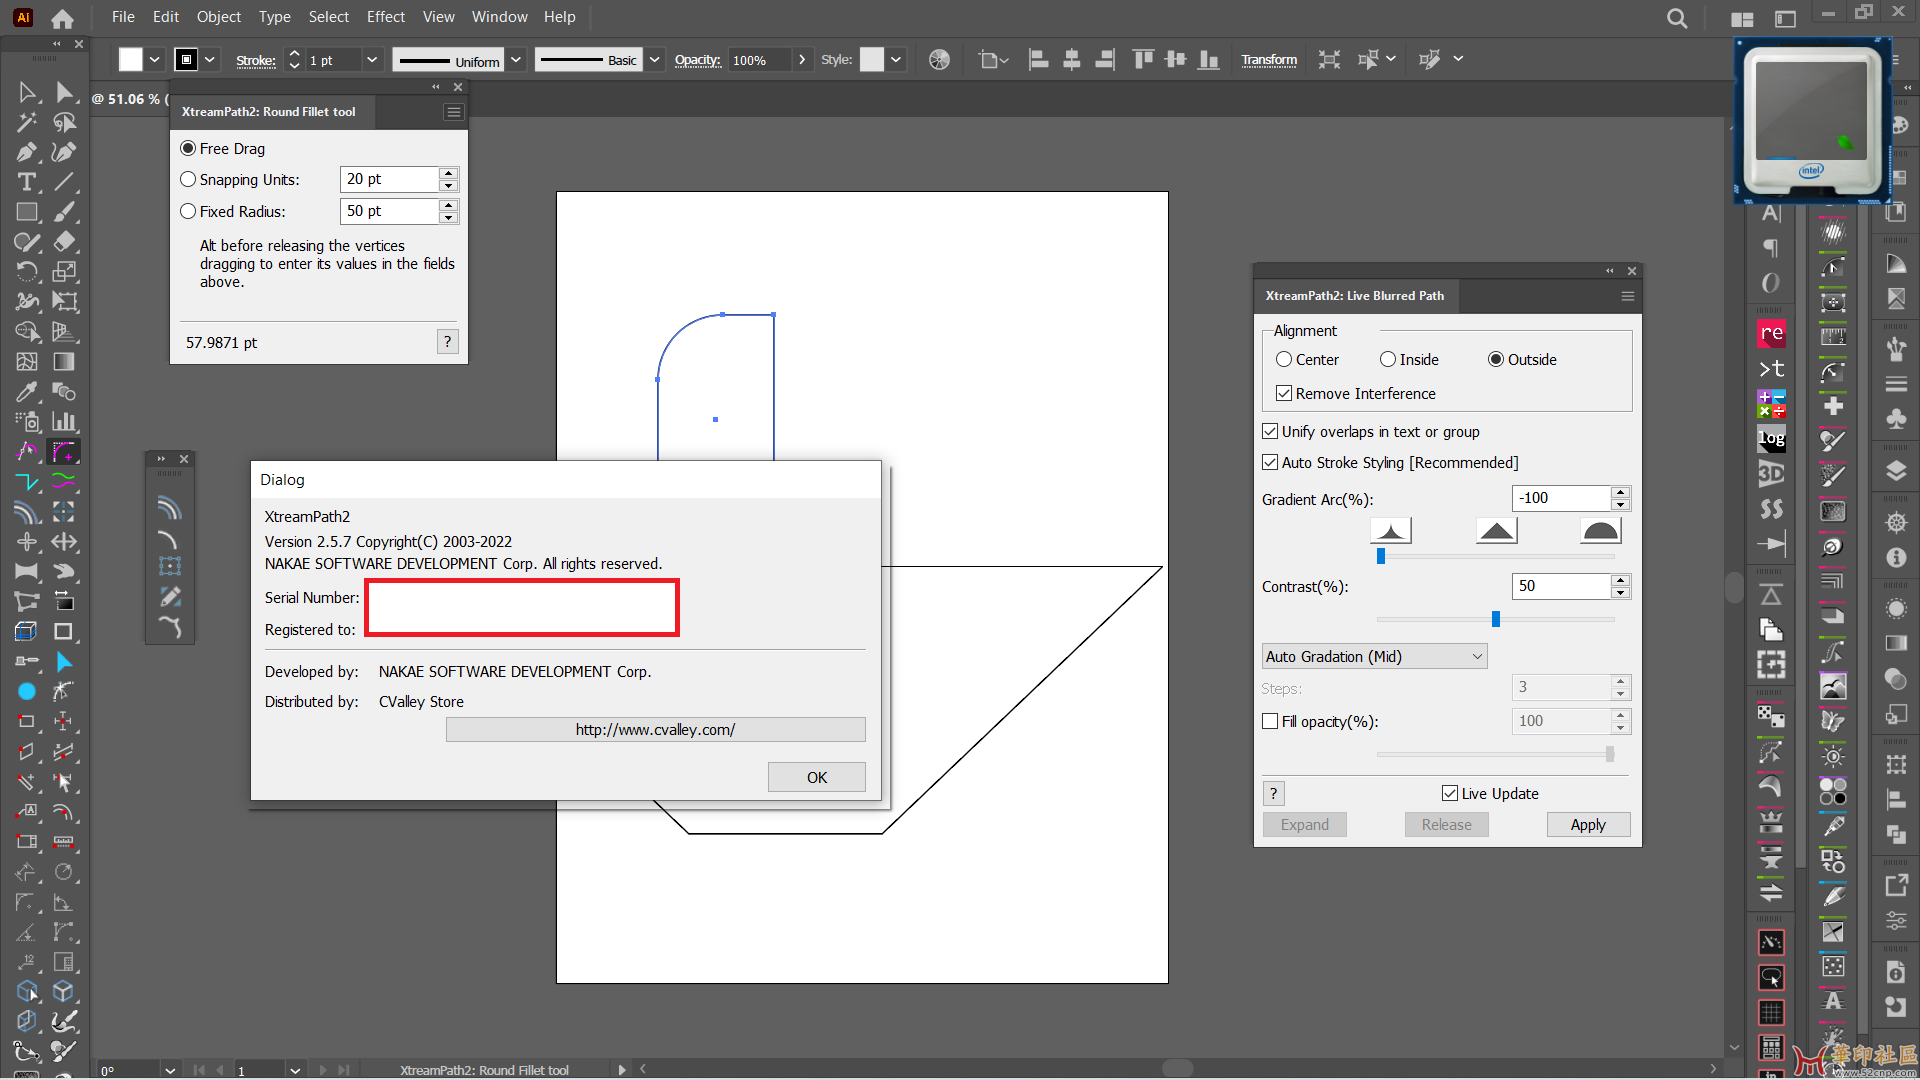
Task: Select the Column Graph tool
Action: [64, 422]
